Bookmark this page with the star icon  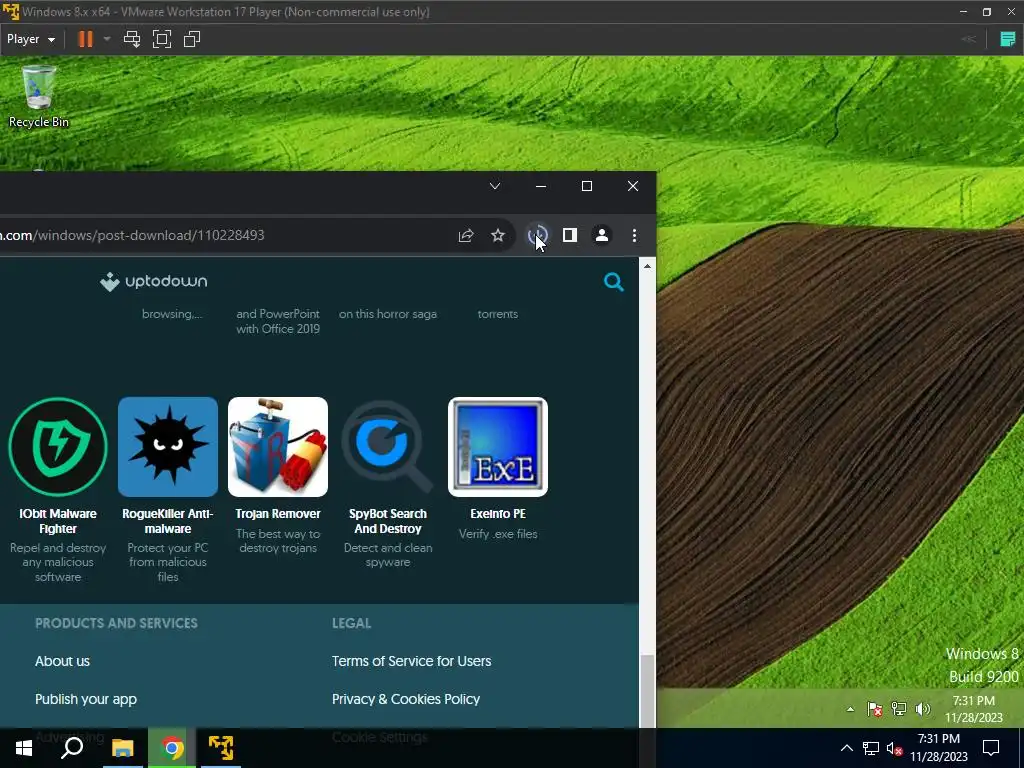(498, 235)
